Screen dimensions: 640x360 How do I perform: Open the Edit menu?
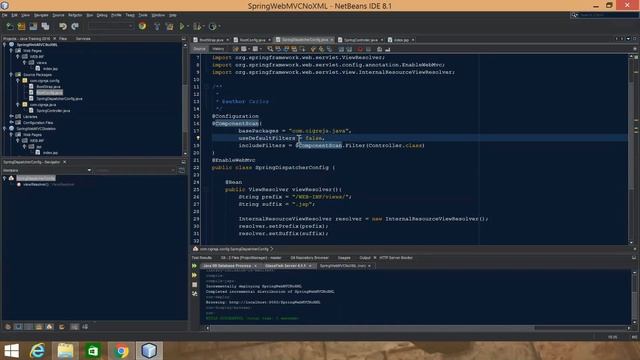pos(14,15)
